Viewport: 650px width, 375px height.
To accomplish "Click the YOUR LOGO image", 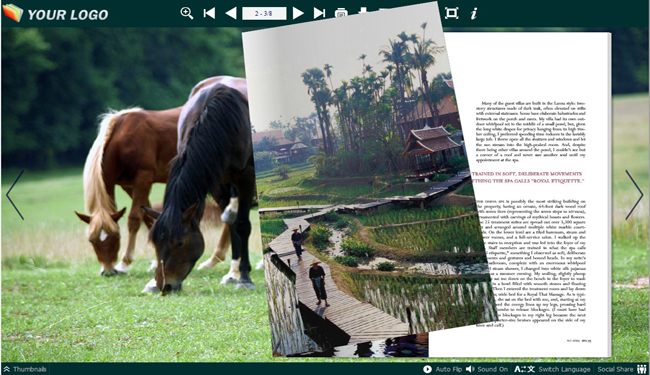I will point(56,13).
